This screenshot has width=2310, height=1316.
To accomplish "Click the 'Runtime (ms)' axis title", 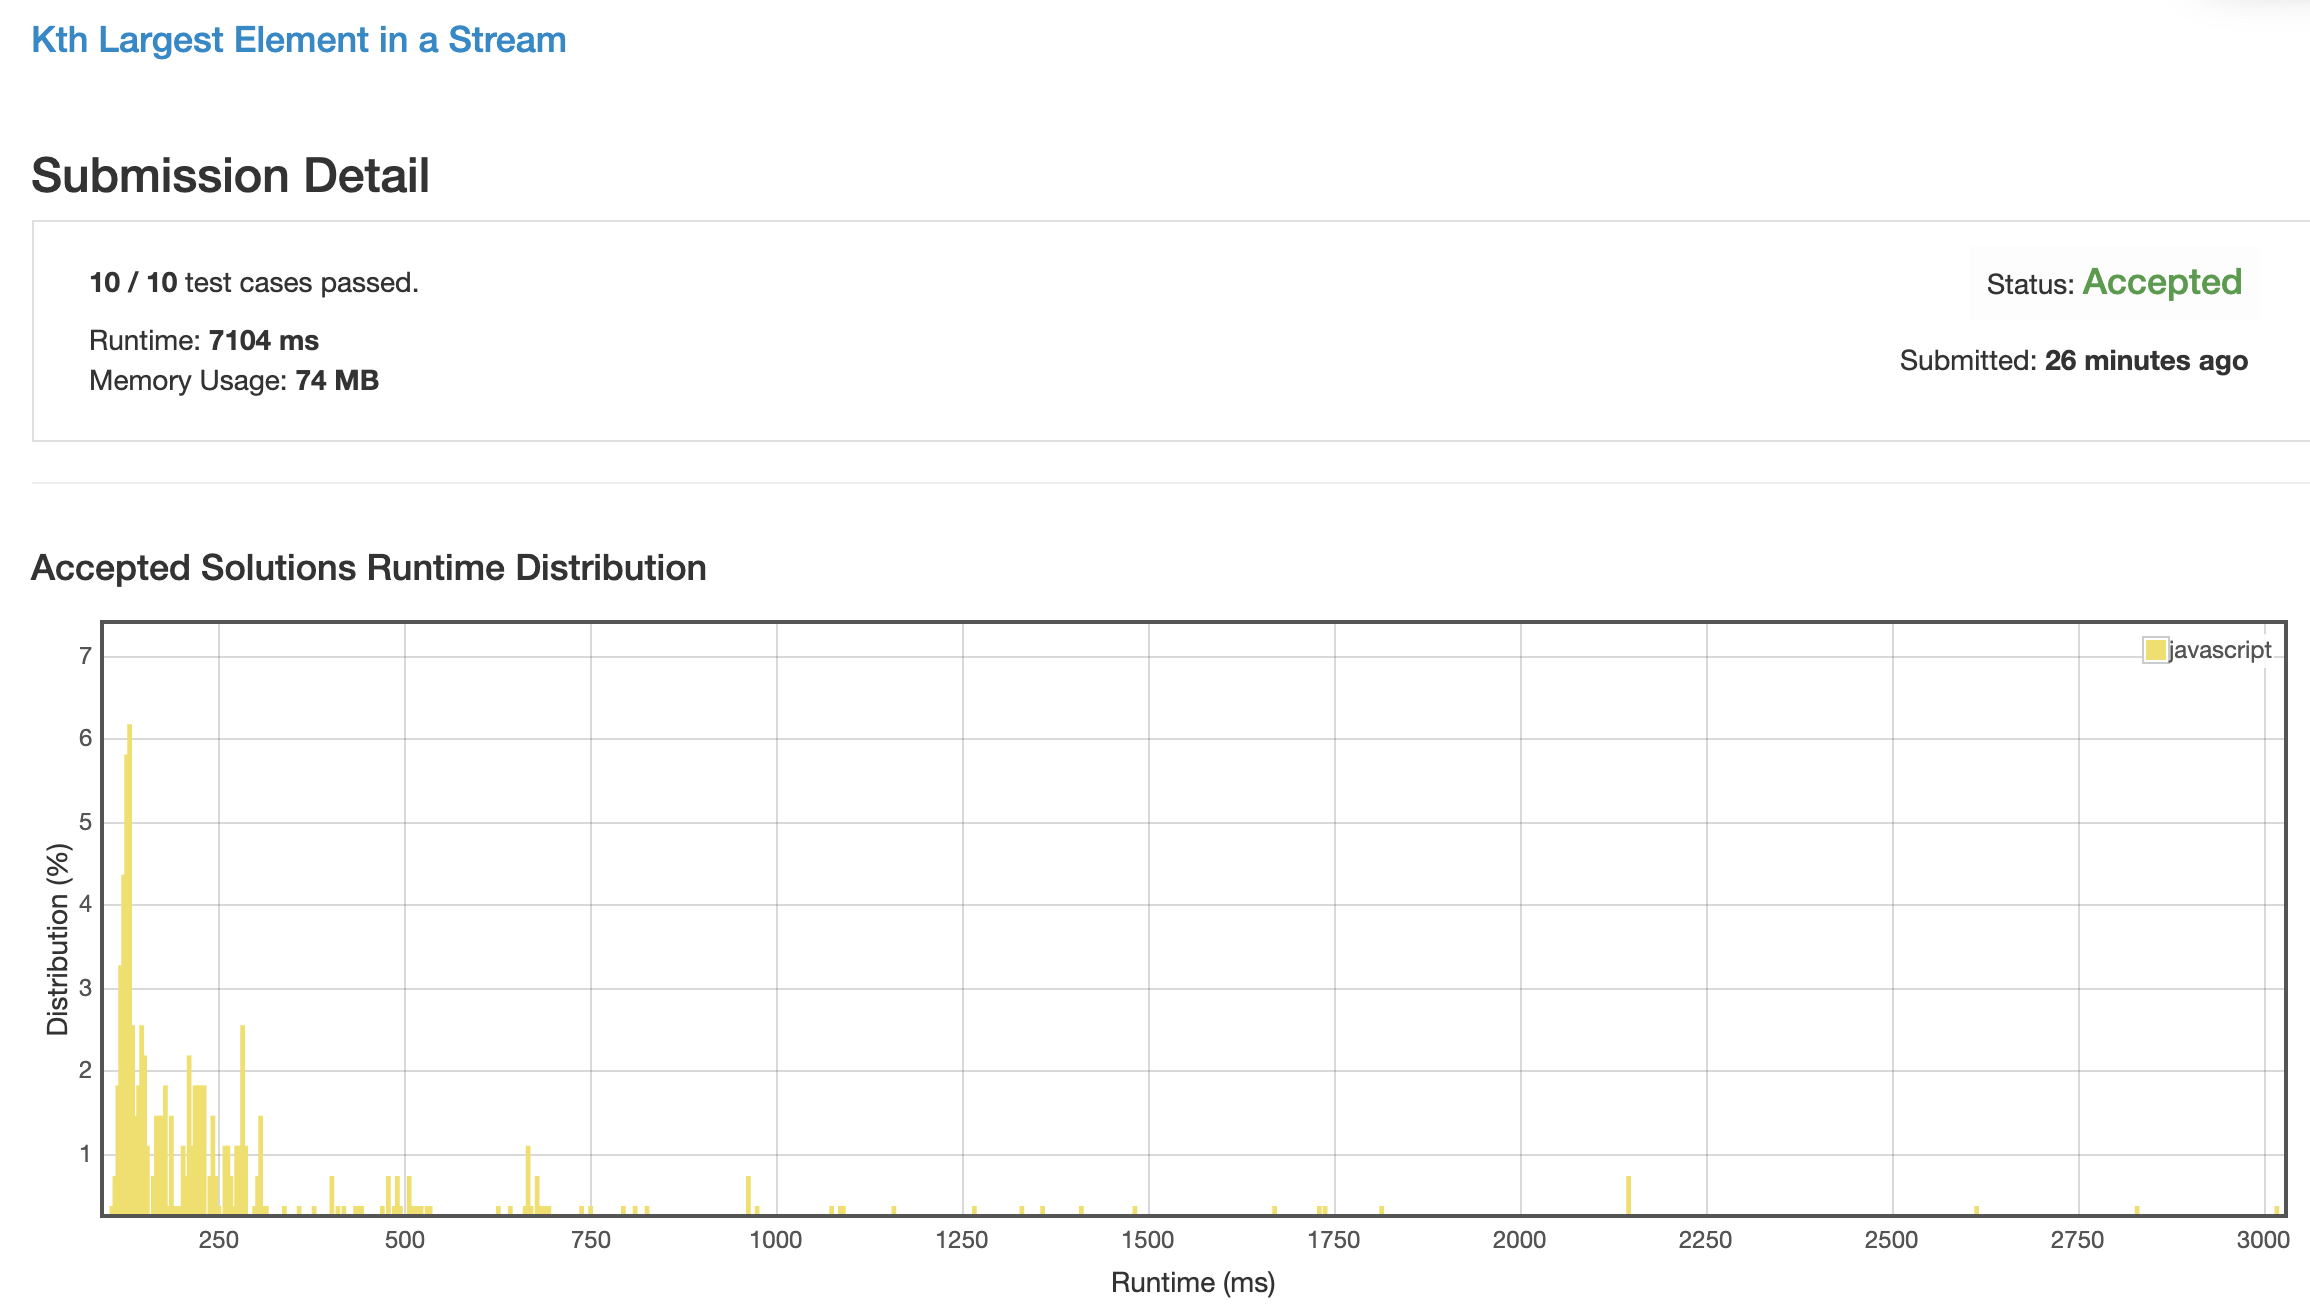I will [1193, 1283].
